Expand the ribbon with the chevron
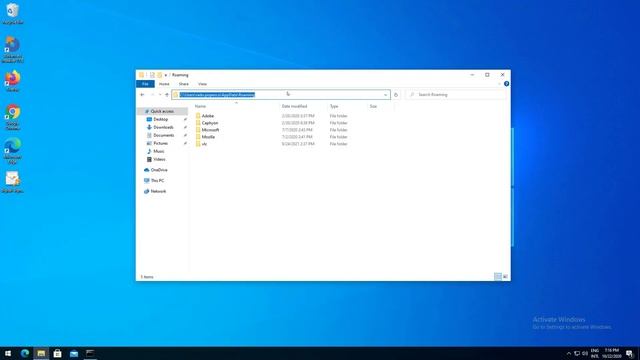The width and height of the screenshot is (640, 360). pyautogui.click(x=499, y=84)
